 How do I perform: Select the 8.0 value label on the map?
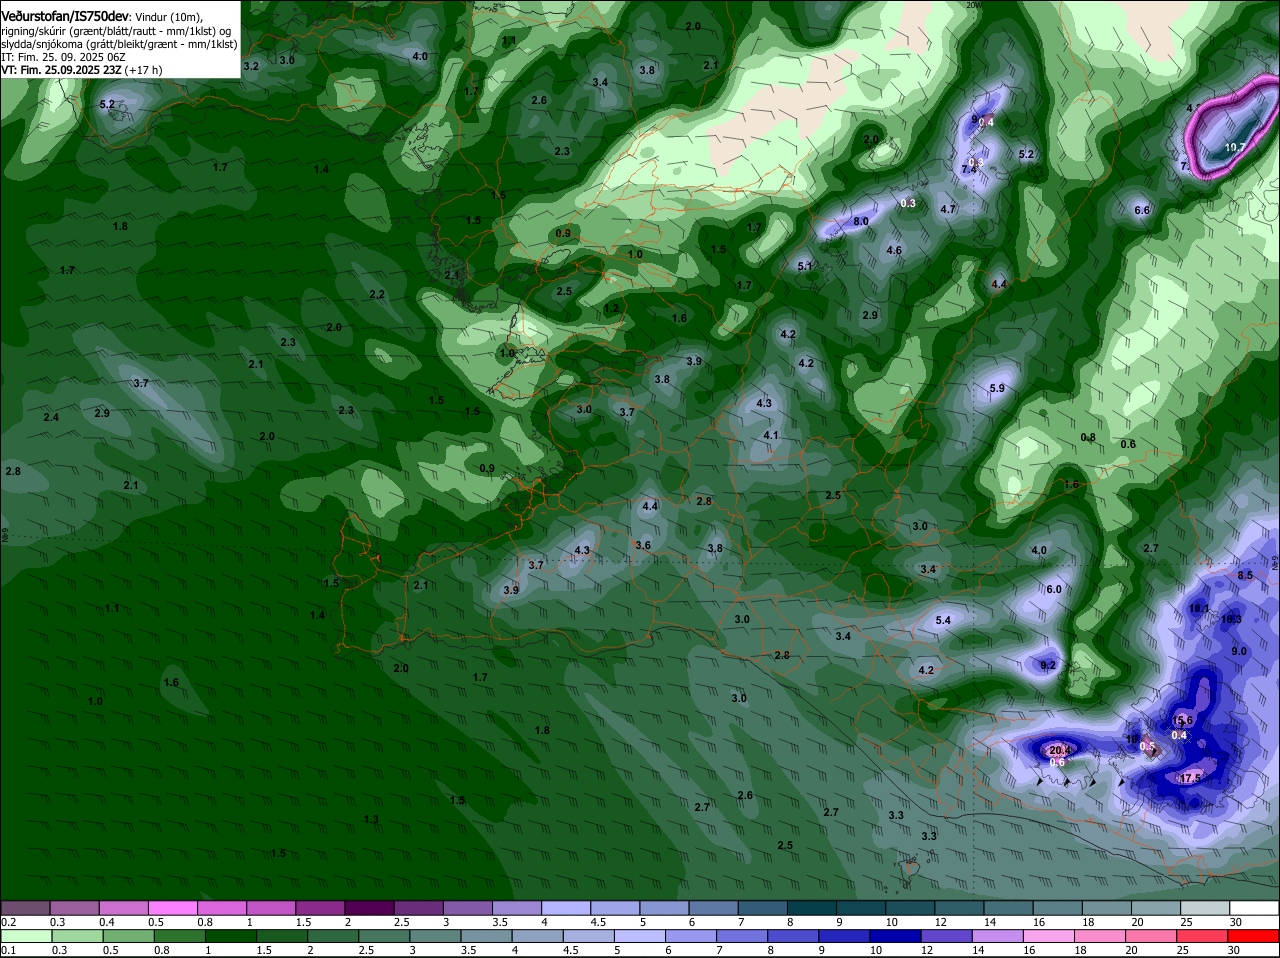860,221
